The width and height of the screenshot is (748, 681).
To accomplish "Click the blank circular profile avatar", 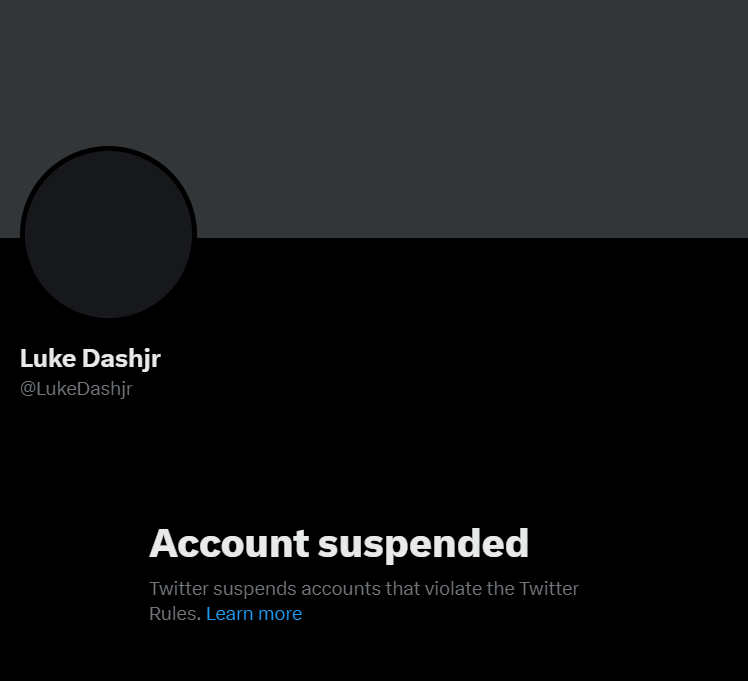I will click(108, 234).
